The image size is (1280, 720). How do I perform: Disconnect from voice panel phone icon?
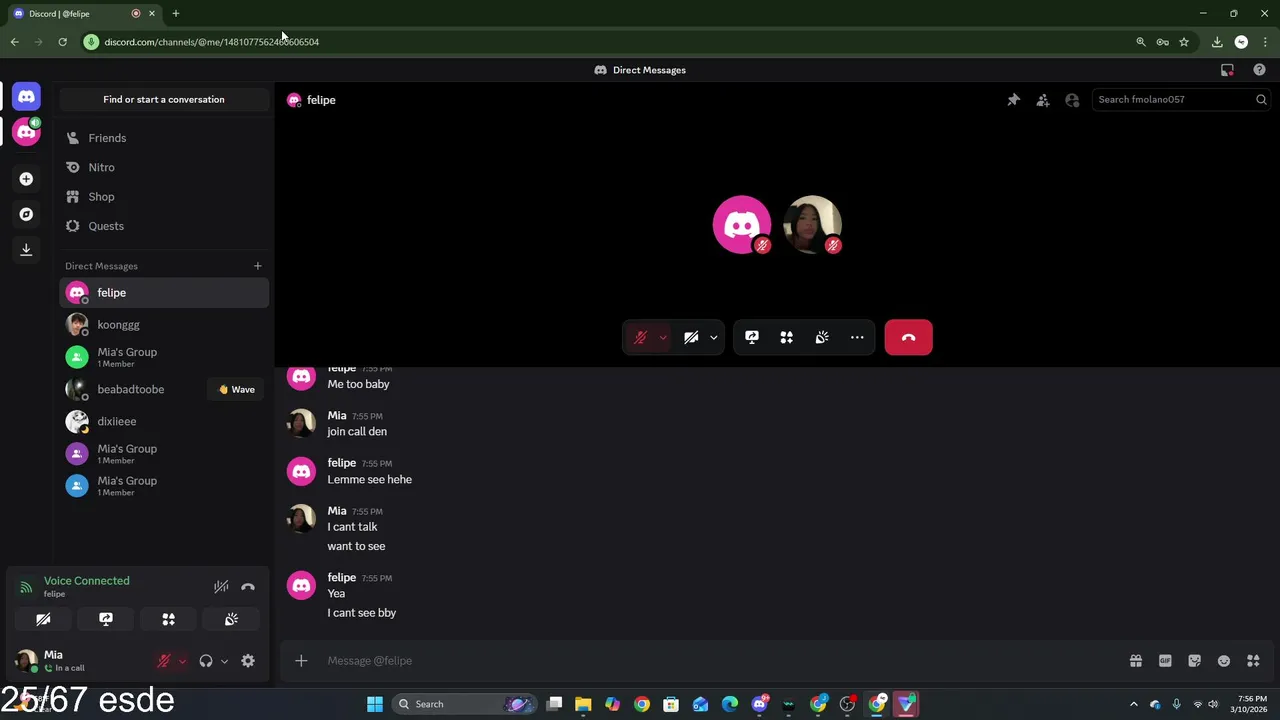[x=248, y=587]
